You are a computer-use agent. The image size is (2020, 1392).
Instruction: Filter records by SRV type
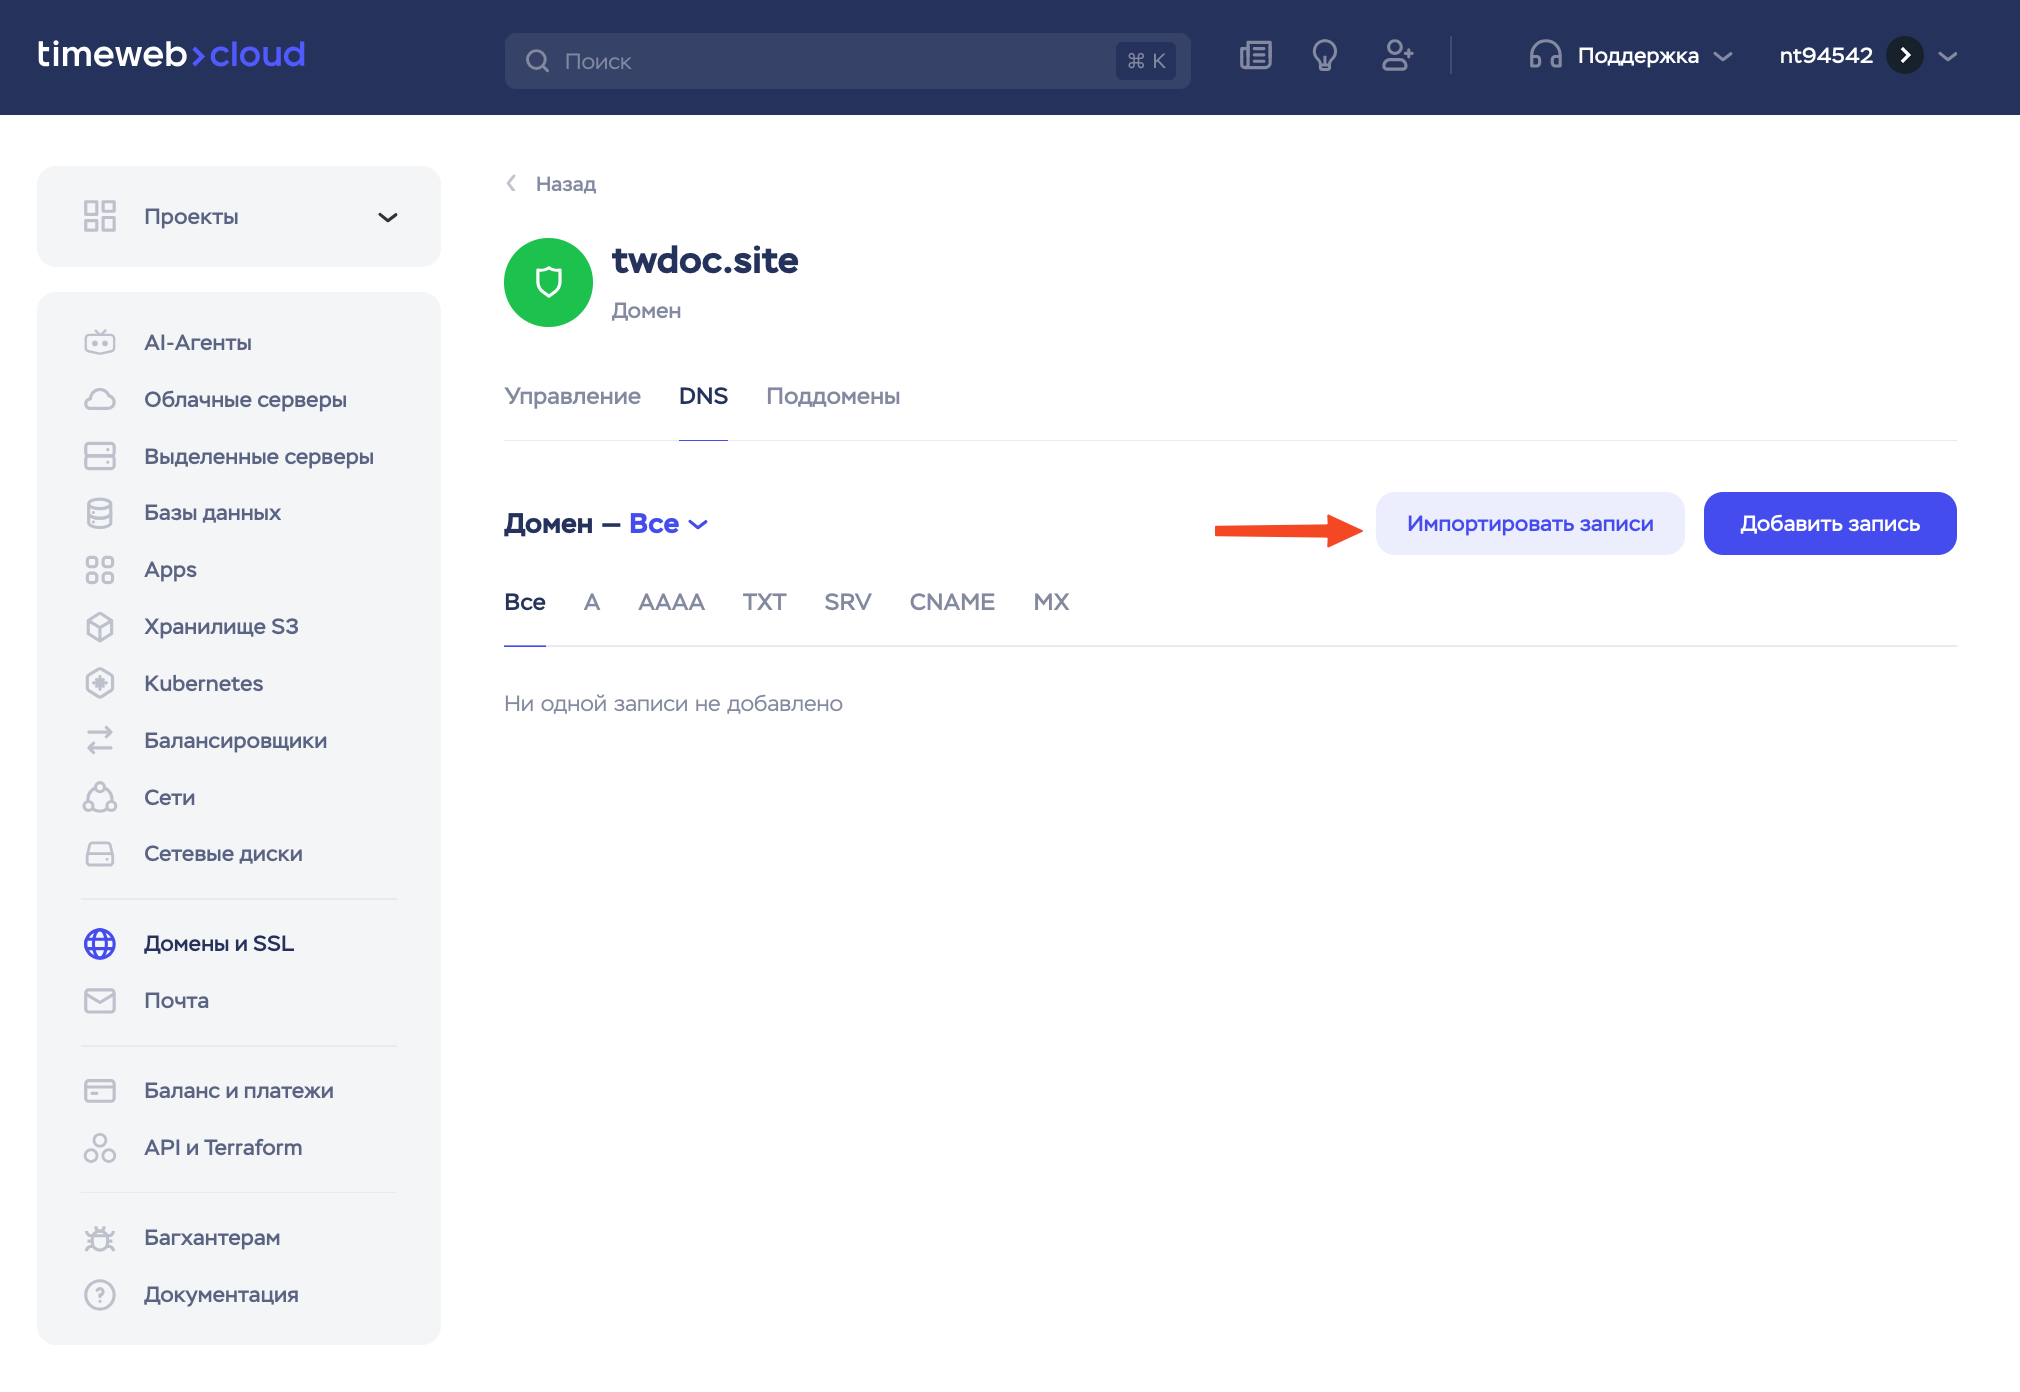tap(848, 602)
